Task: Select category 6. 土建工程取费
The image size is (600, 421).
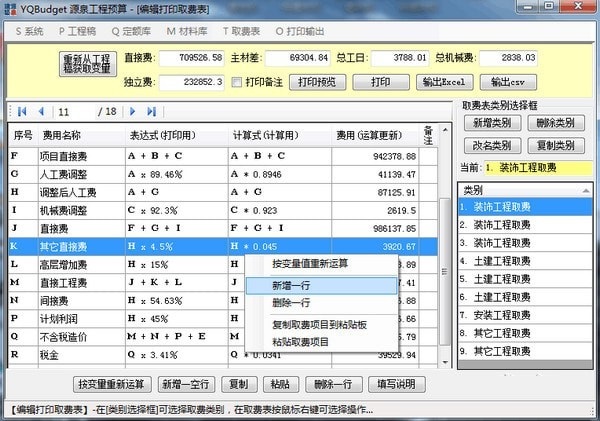Action: (525, 297)
